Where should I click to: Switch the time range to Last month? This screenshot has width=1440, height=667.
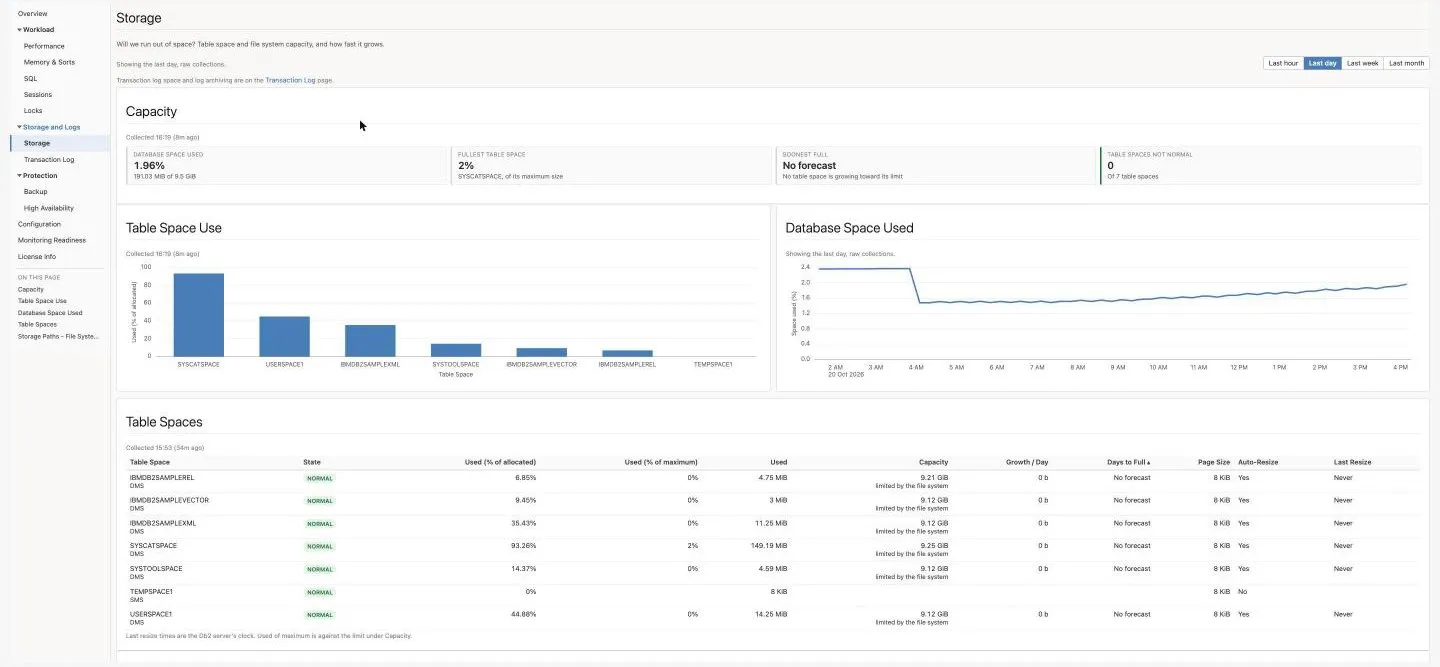point(1406,63)
